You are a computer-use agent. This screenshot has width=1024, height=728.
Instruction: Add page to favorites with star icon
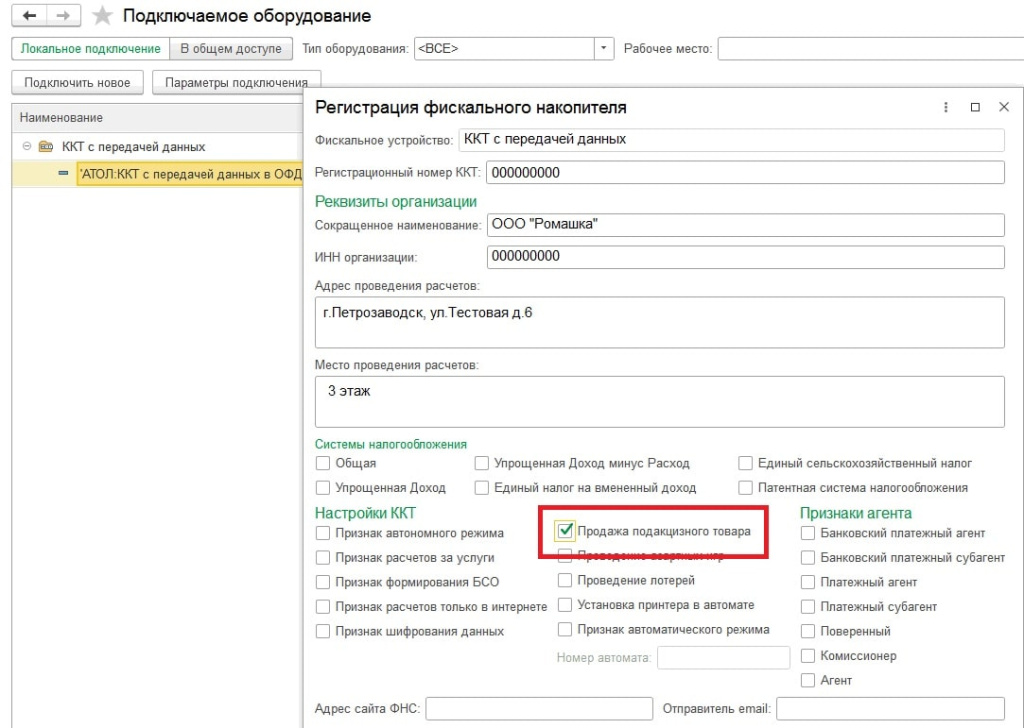pyautogui.click(x=102, y=16)
